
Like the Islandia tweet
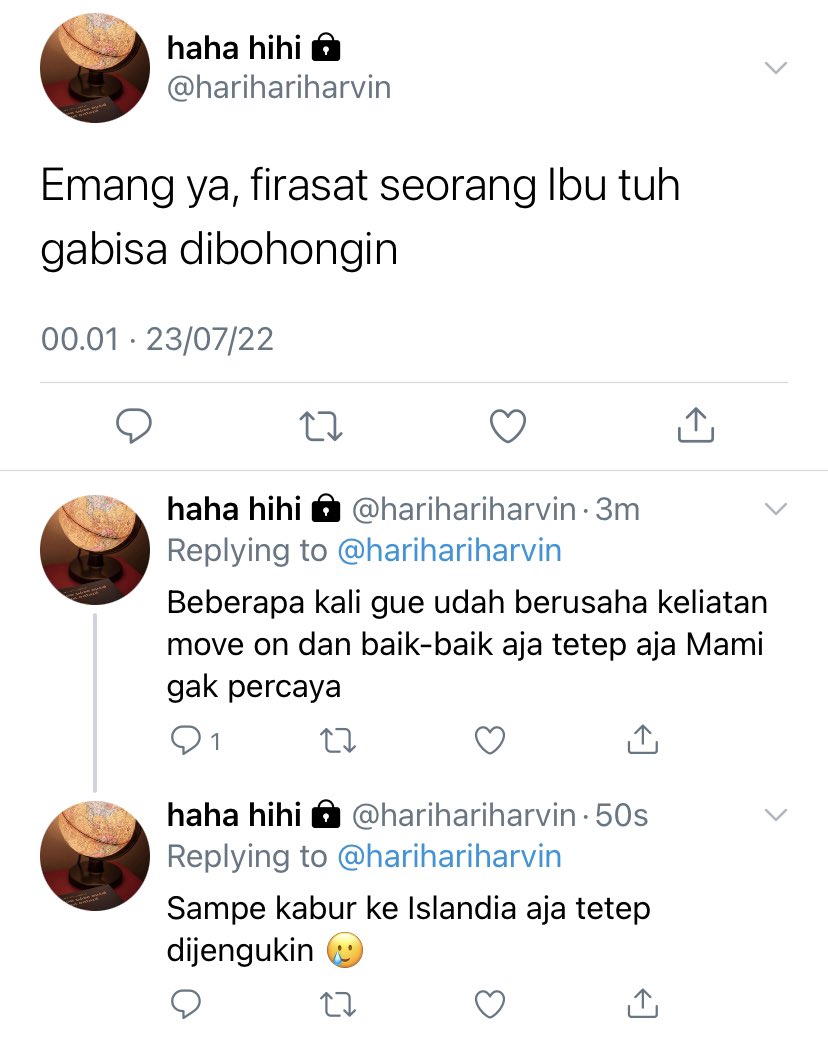click(490, 1005)
